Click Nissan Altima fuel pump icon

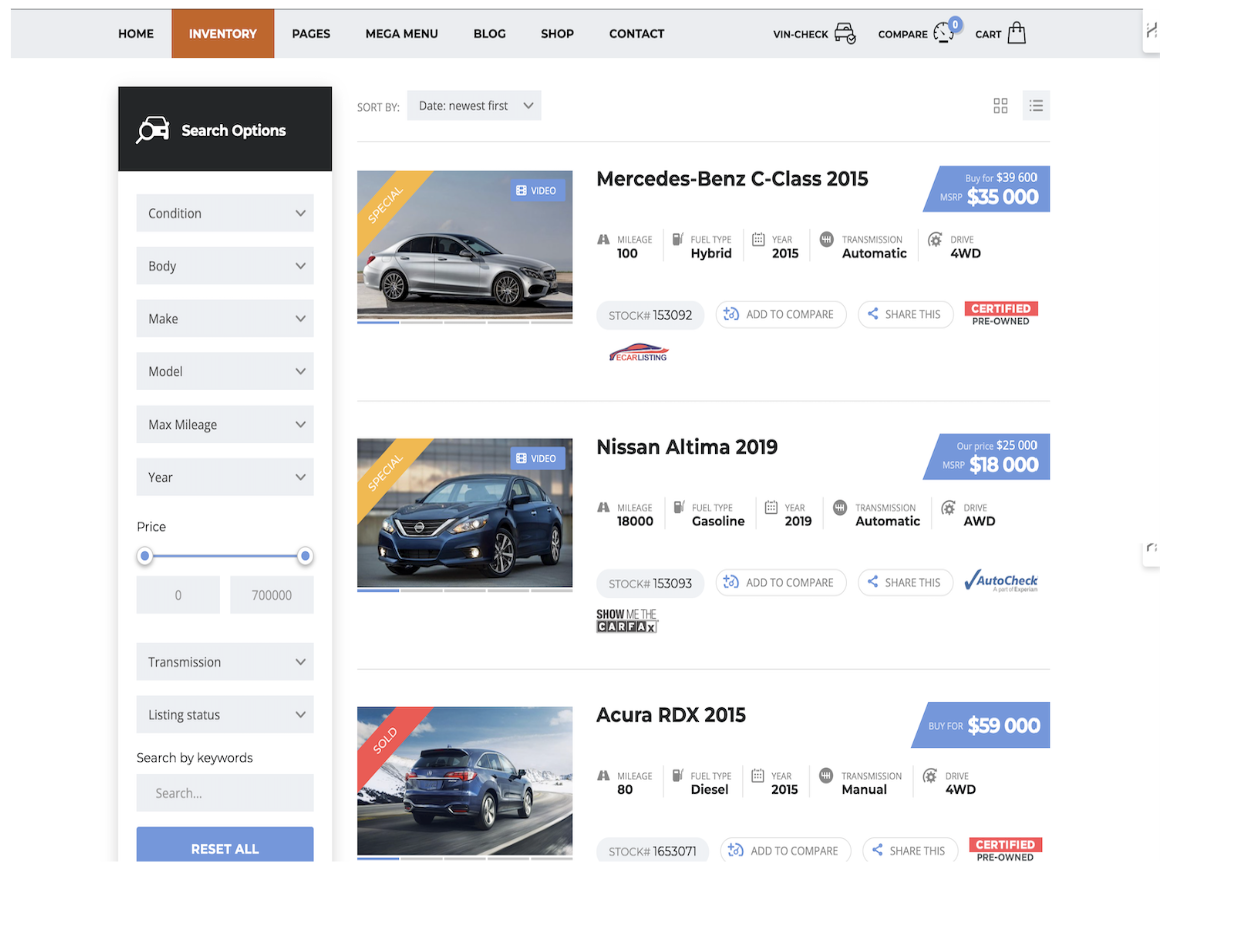(678, 507)
